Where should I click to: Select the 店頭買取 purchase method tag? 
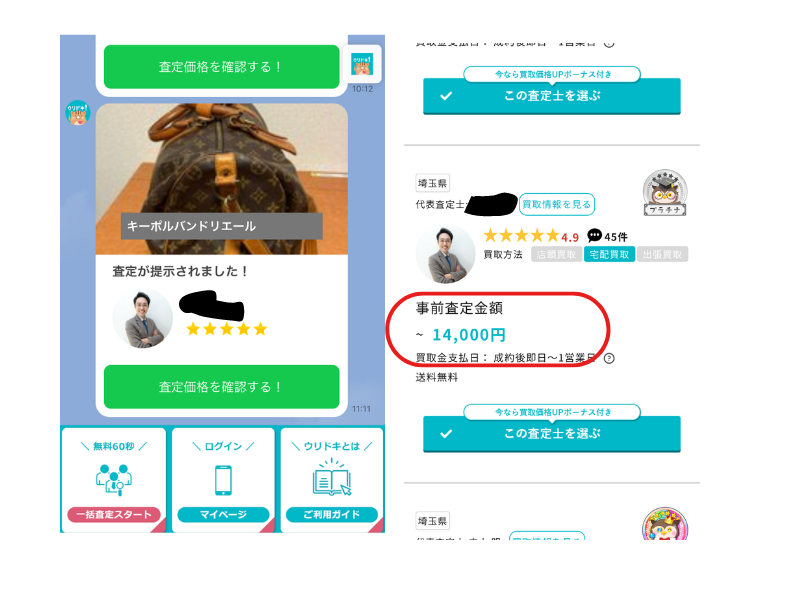point(557,255)
